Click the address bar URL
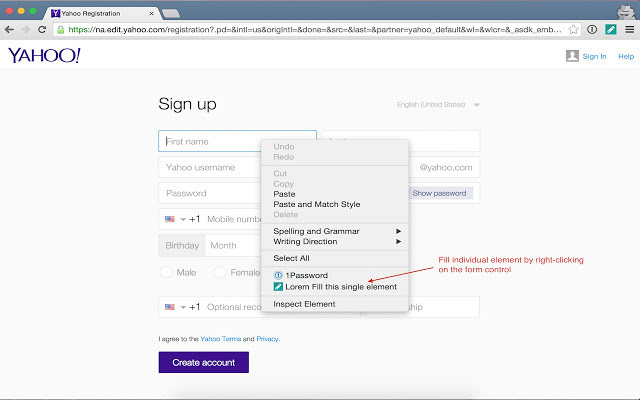 tap(314, 29)
